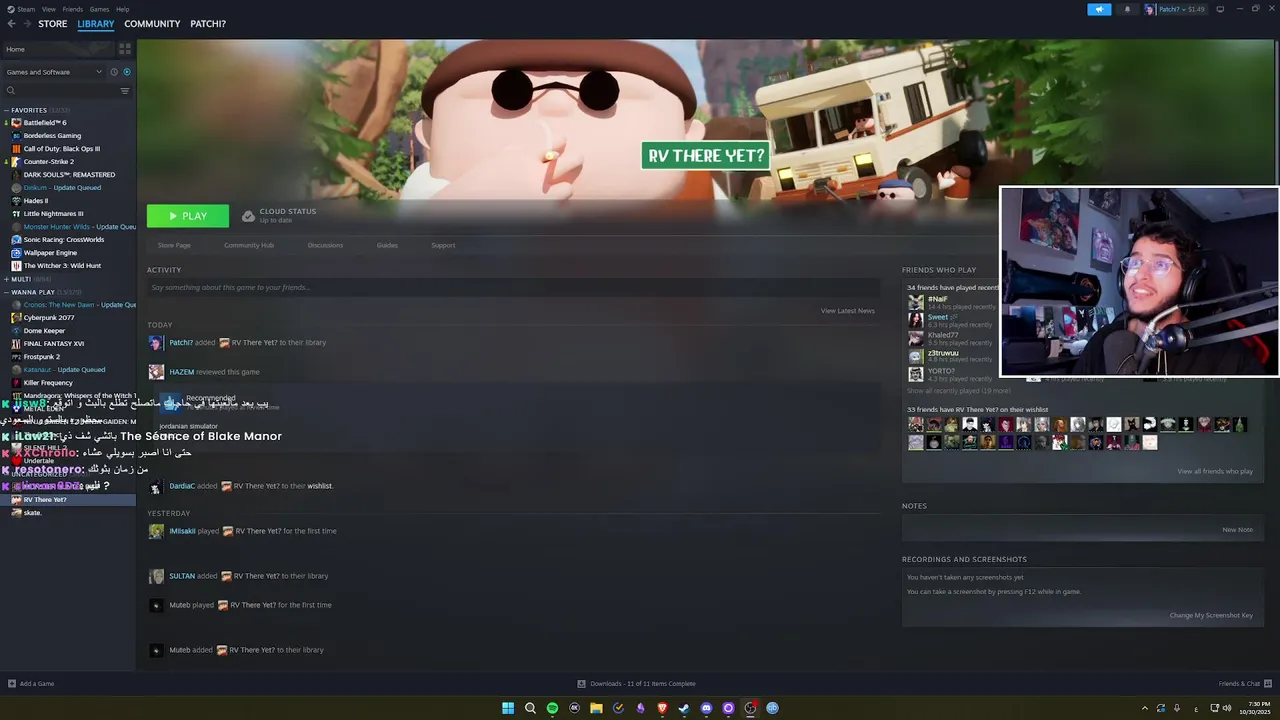Click the green PLAY button

188,216
